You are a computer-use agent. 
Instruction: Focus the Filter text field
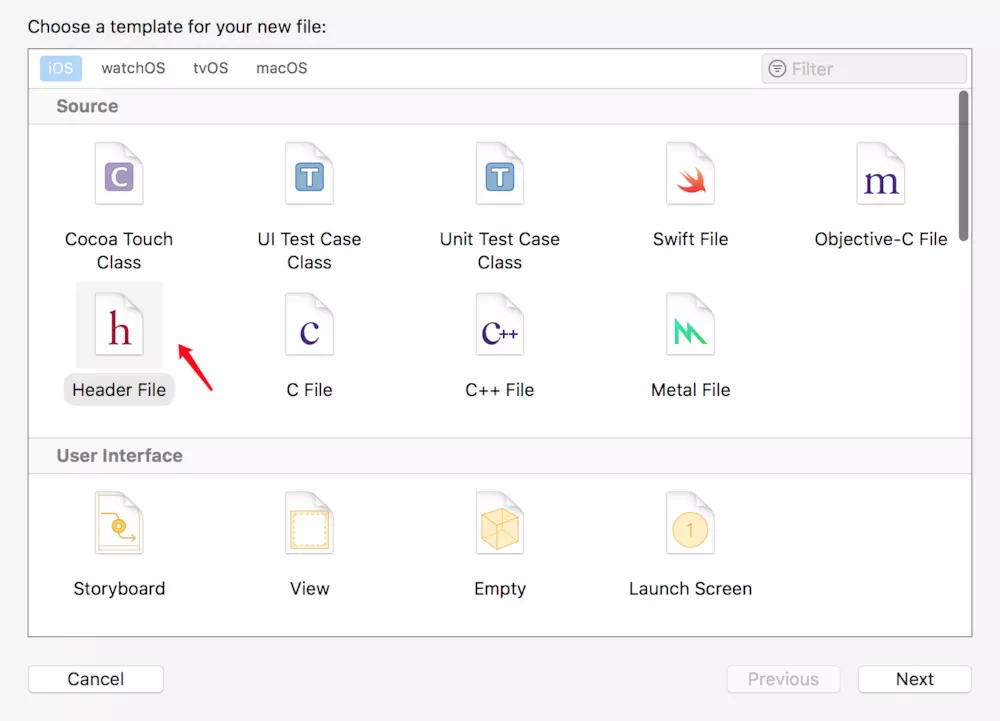click(x=864, y=68)
